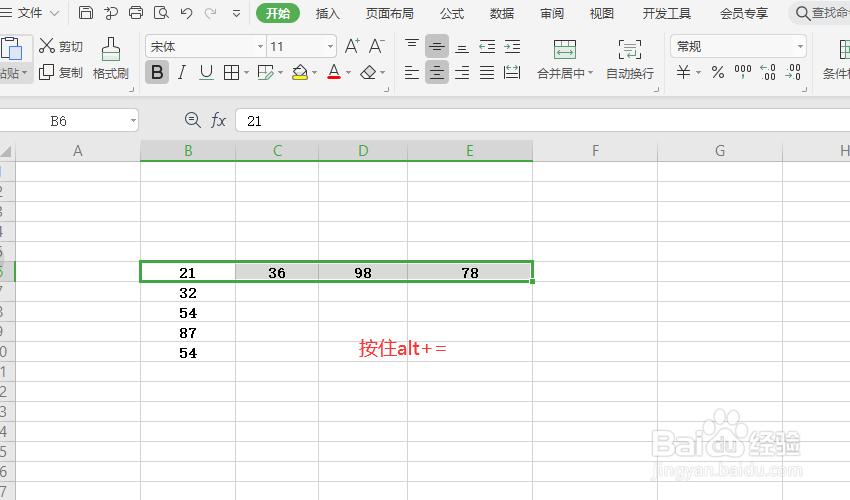Viewport: 850px width, 500px height.
Task: Select the Format Painter (格式刷)
Action: [x=111, y=59]
